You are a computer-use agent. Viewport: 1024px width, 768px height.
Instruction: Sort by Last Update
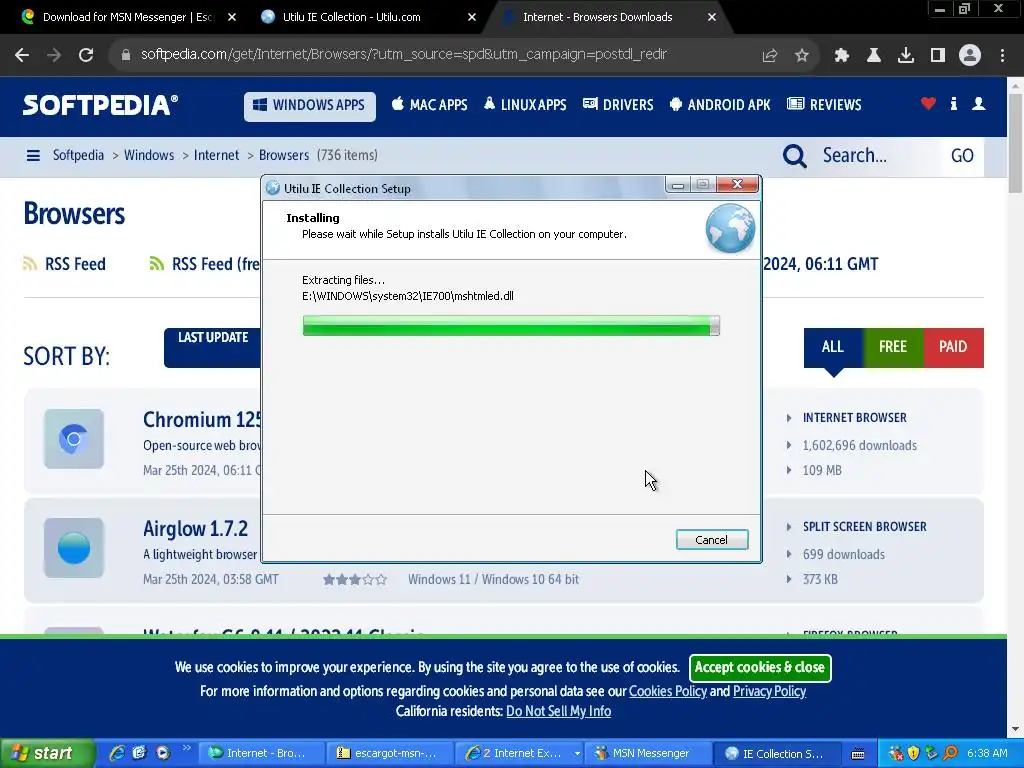tap(212, 347)
